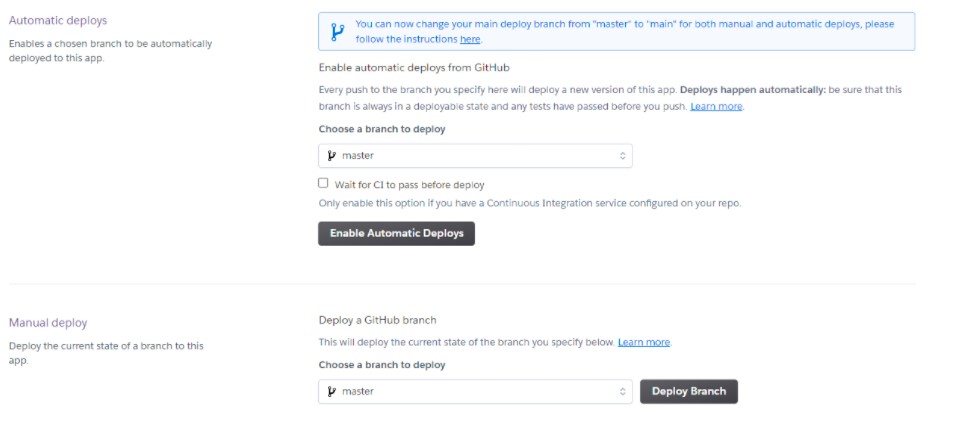Click the up-down arrows of the manual deploy branch selector
Image resolution: width=958 pixels, height=437 pixels.
click(622, 391)
